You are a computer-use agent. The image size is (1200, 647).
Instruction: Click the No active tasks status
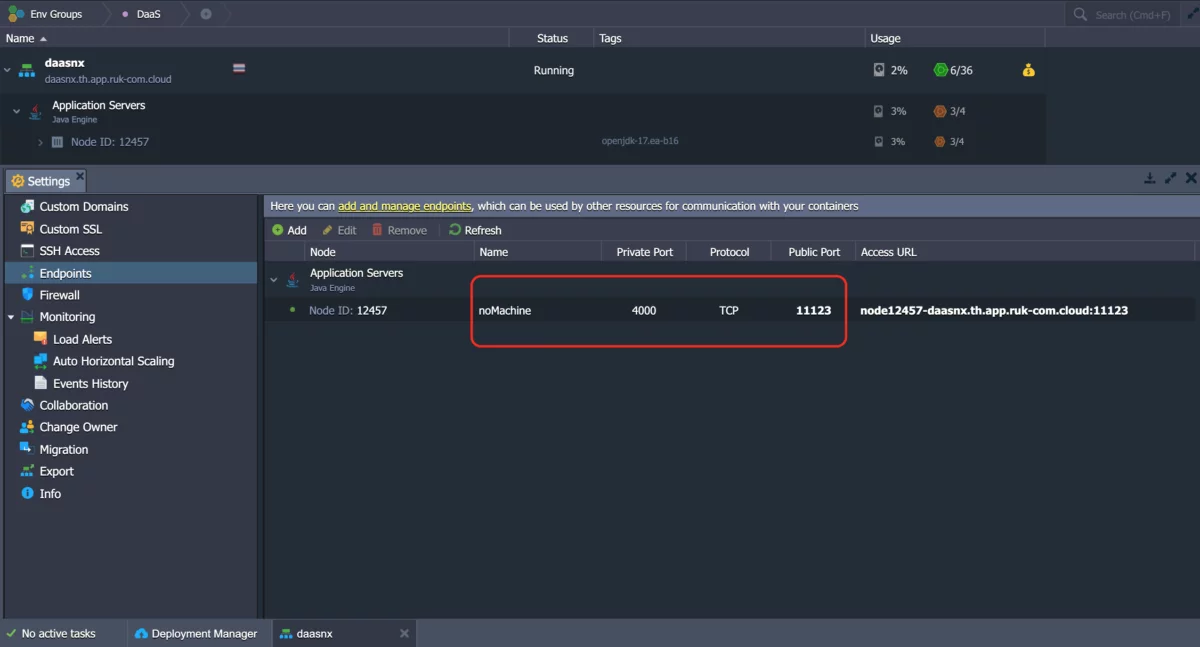[x=51, y=633]
